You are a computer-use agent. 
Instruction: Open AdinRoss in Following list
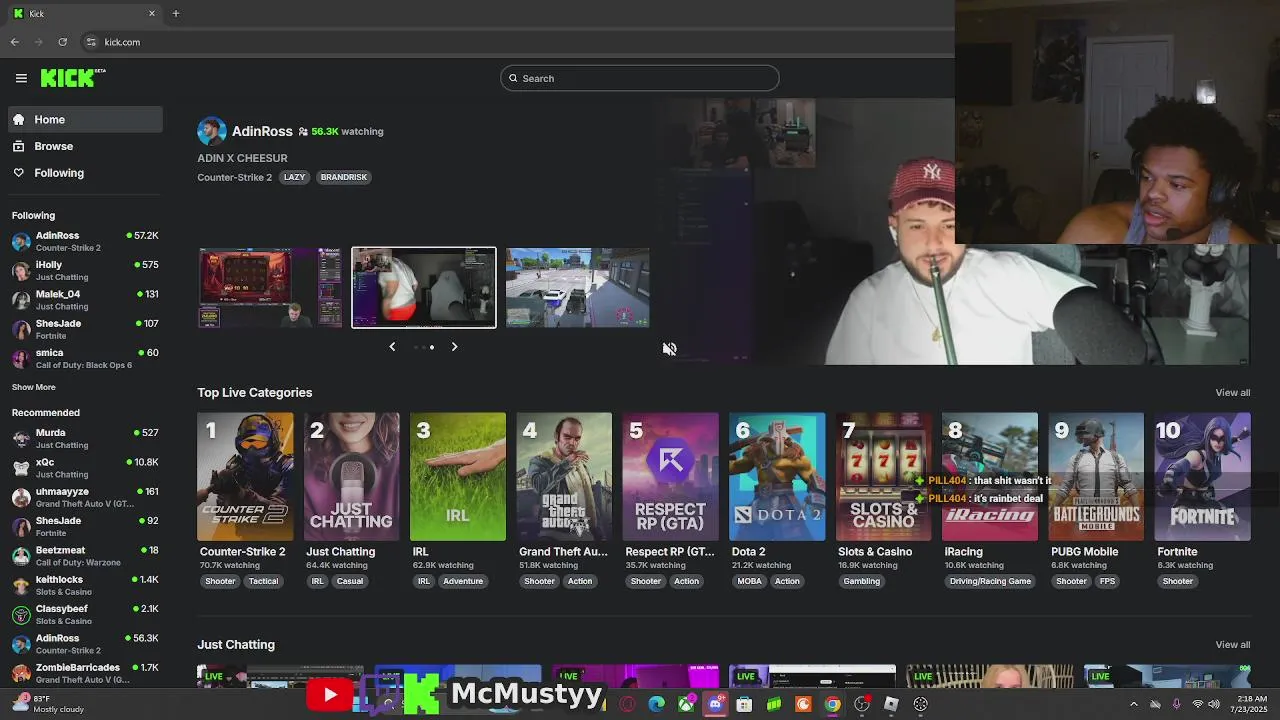click(85, 241)
